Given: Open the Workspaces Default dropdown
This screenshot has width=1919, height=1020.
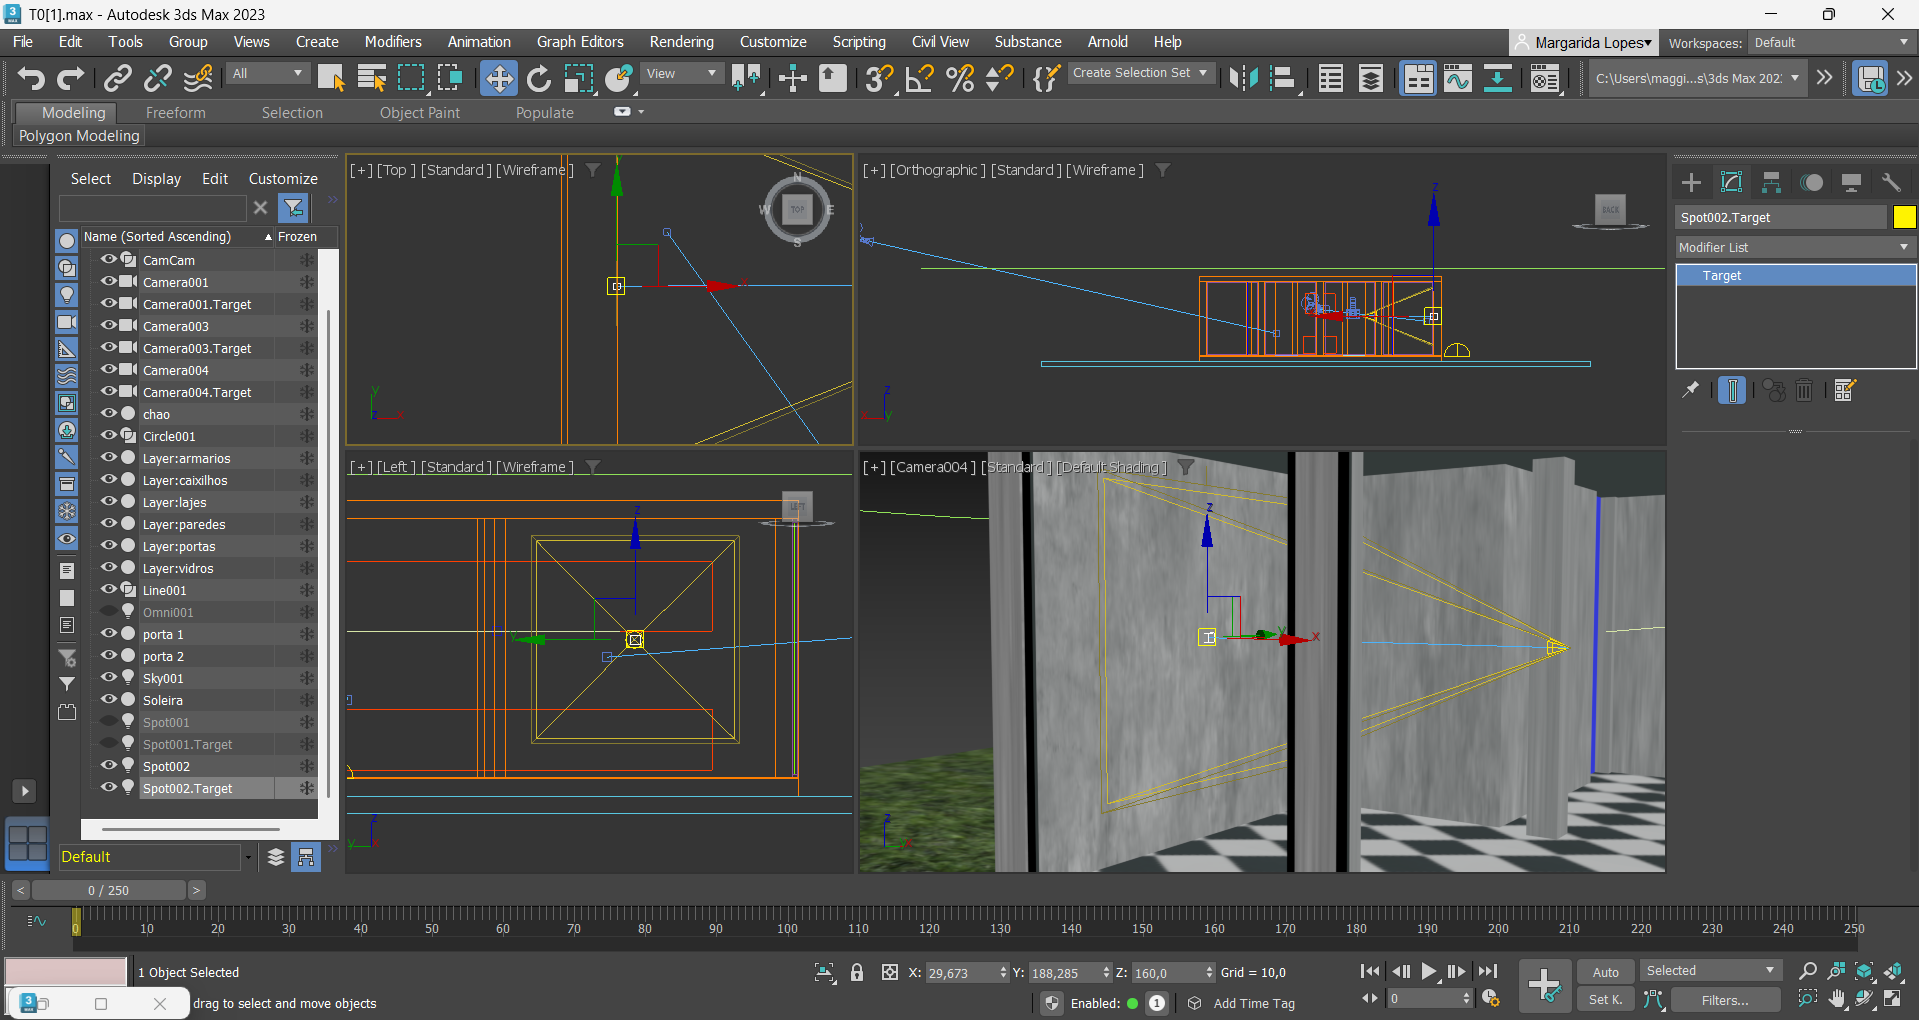Looking at the screenshot, I should click(1830, 43).
